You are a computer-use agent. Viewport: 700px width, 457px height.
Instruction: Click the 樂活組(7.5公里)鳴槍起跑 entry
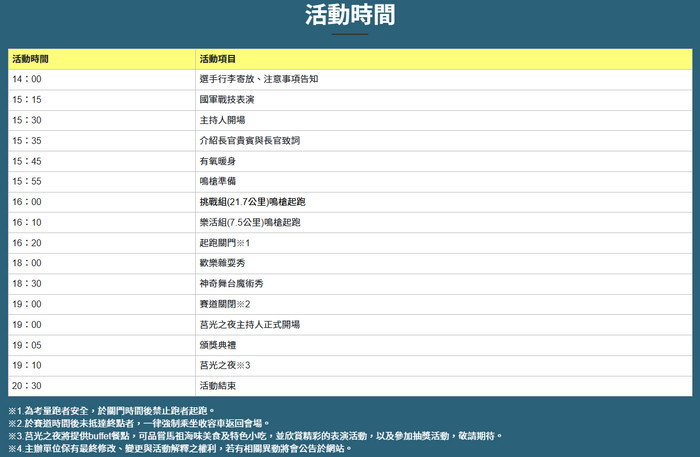point(250,222)
